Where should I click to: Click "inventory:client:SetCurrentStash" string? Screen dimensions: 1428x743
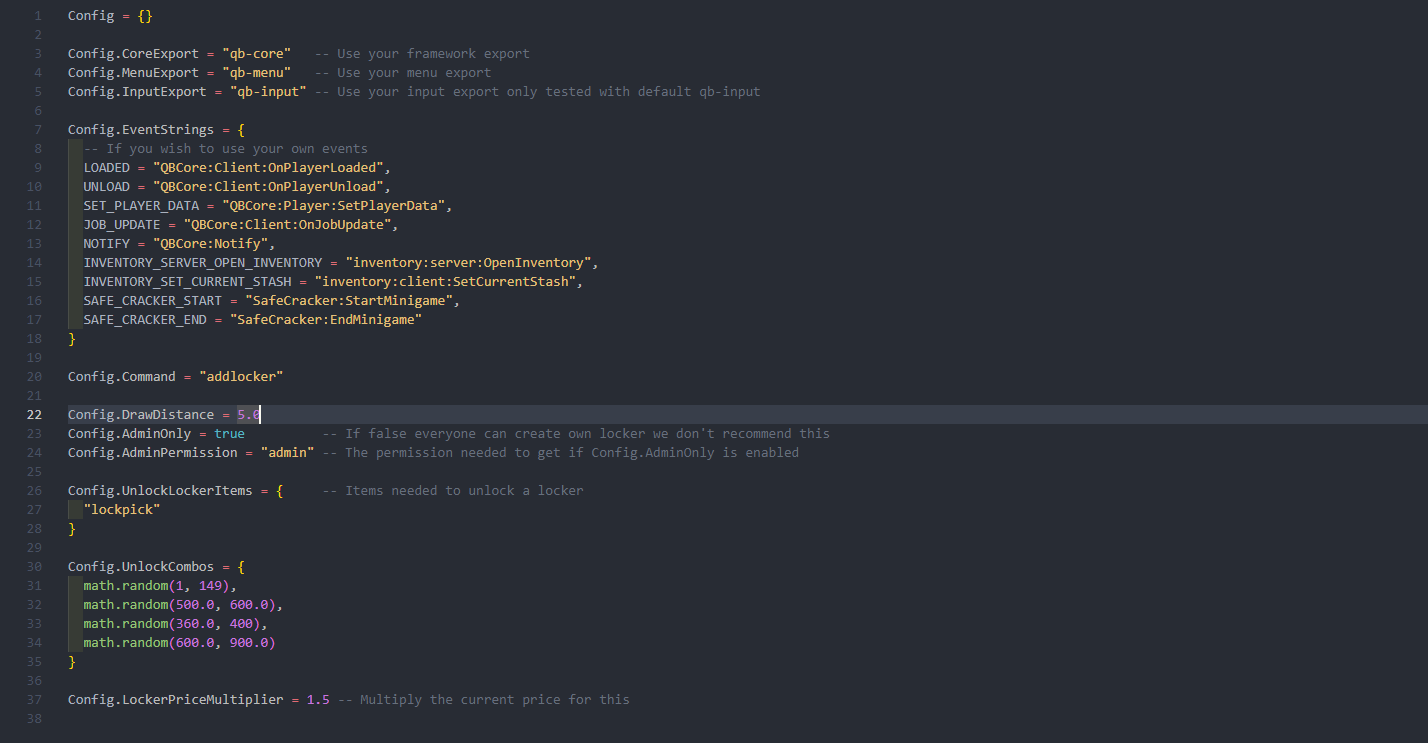445,282
